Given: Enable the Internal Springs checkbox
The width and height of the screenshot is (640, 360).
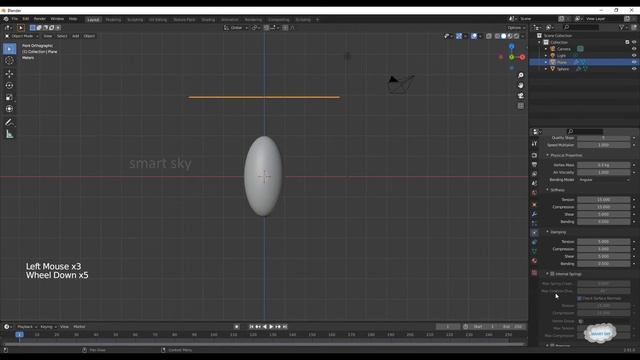Looking at the screenshot, I should pyautogui.click(x=552, y=274).
